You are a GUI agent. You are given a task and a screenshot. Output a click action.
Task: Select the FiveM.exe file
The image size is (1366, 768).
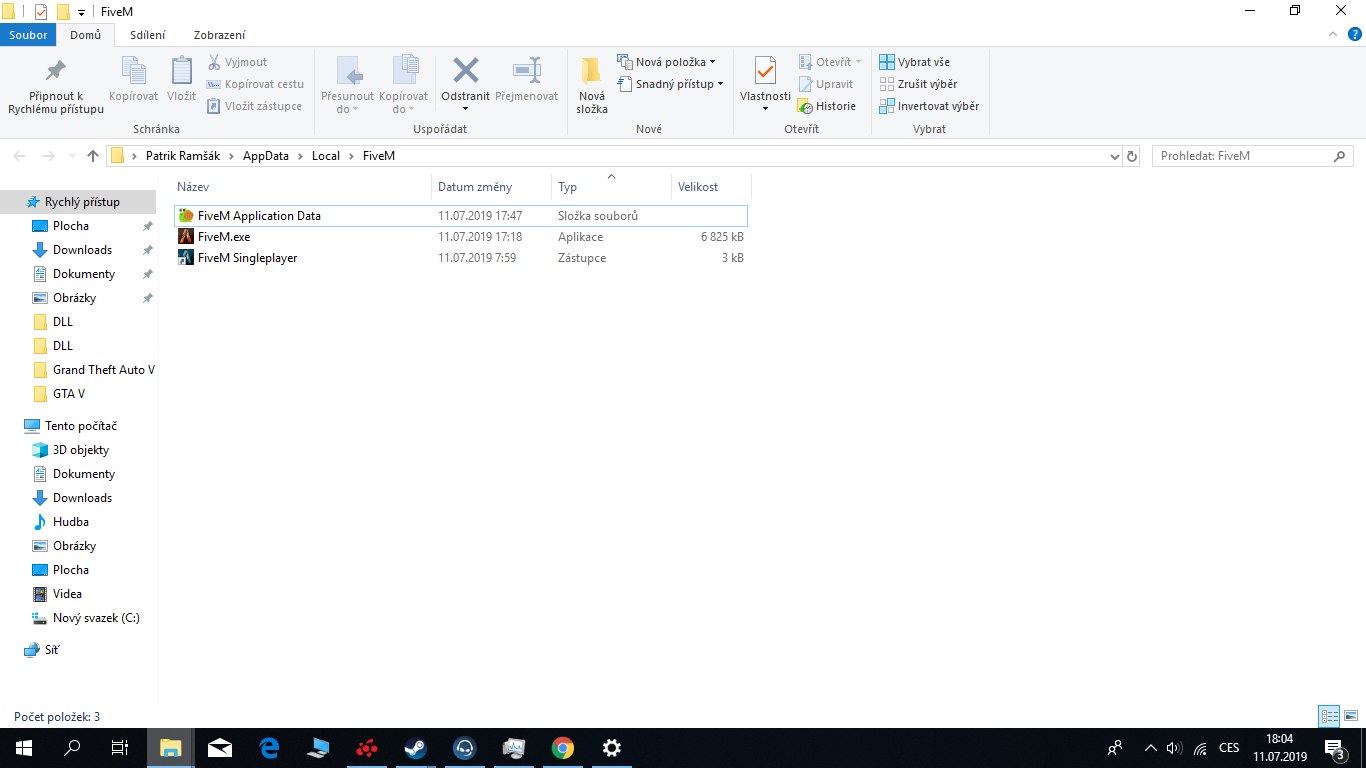point(460,237)
